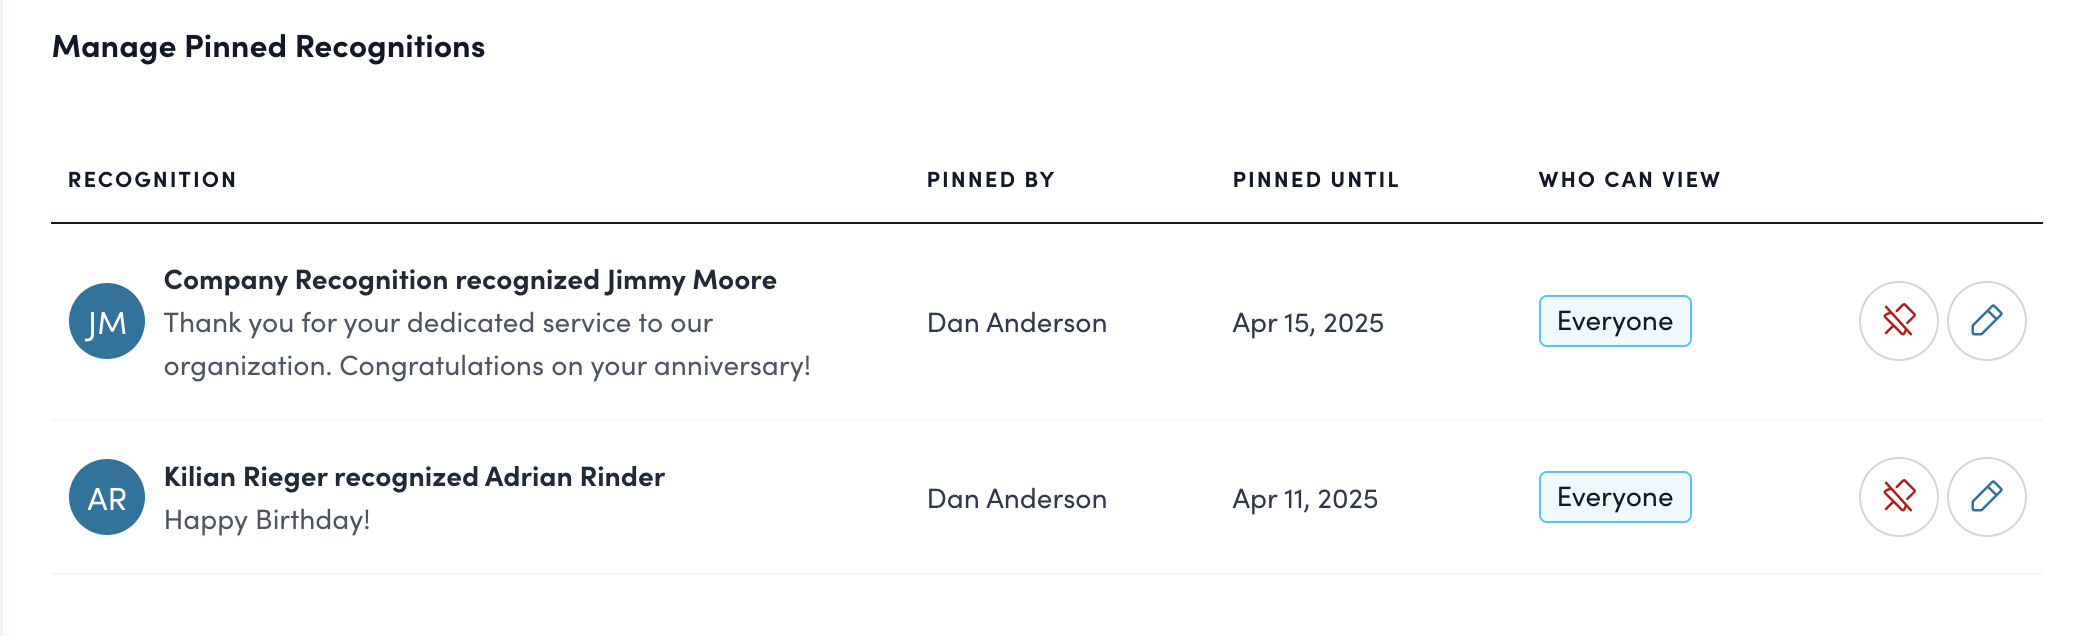Click Dan Anderson in Adrian Rinder row
This screenshot has height=636, width=2090.
pos(1016,499)
